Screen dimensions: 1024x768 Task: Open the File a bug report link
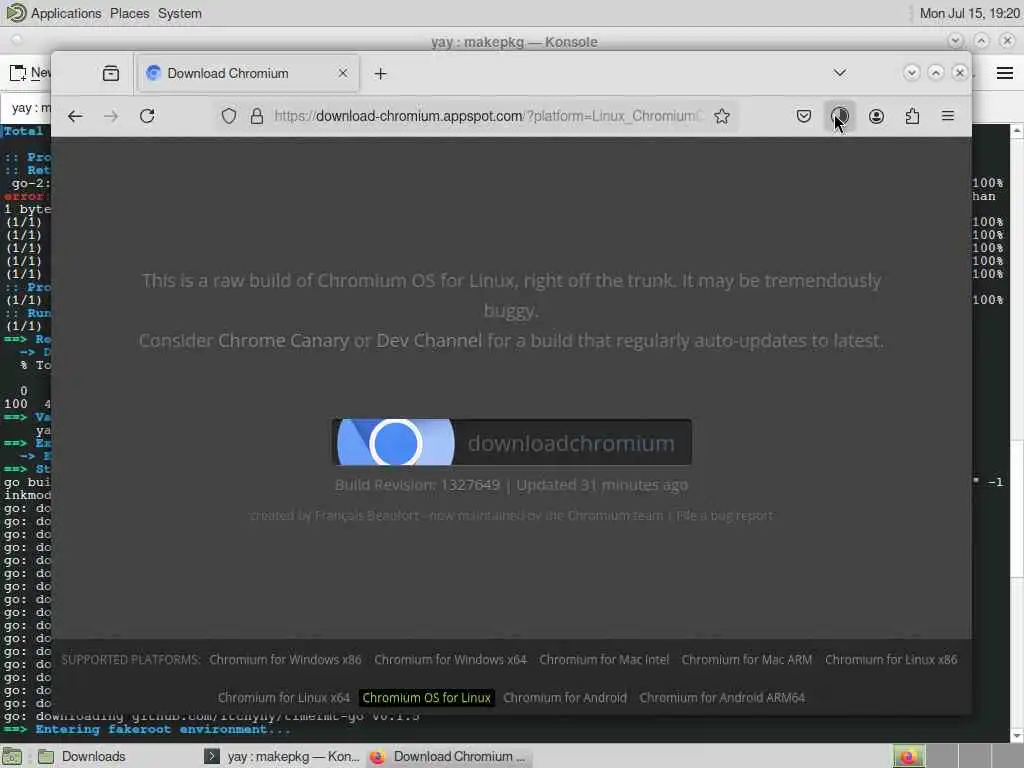724,515
